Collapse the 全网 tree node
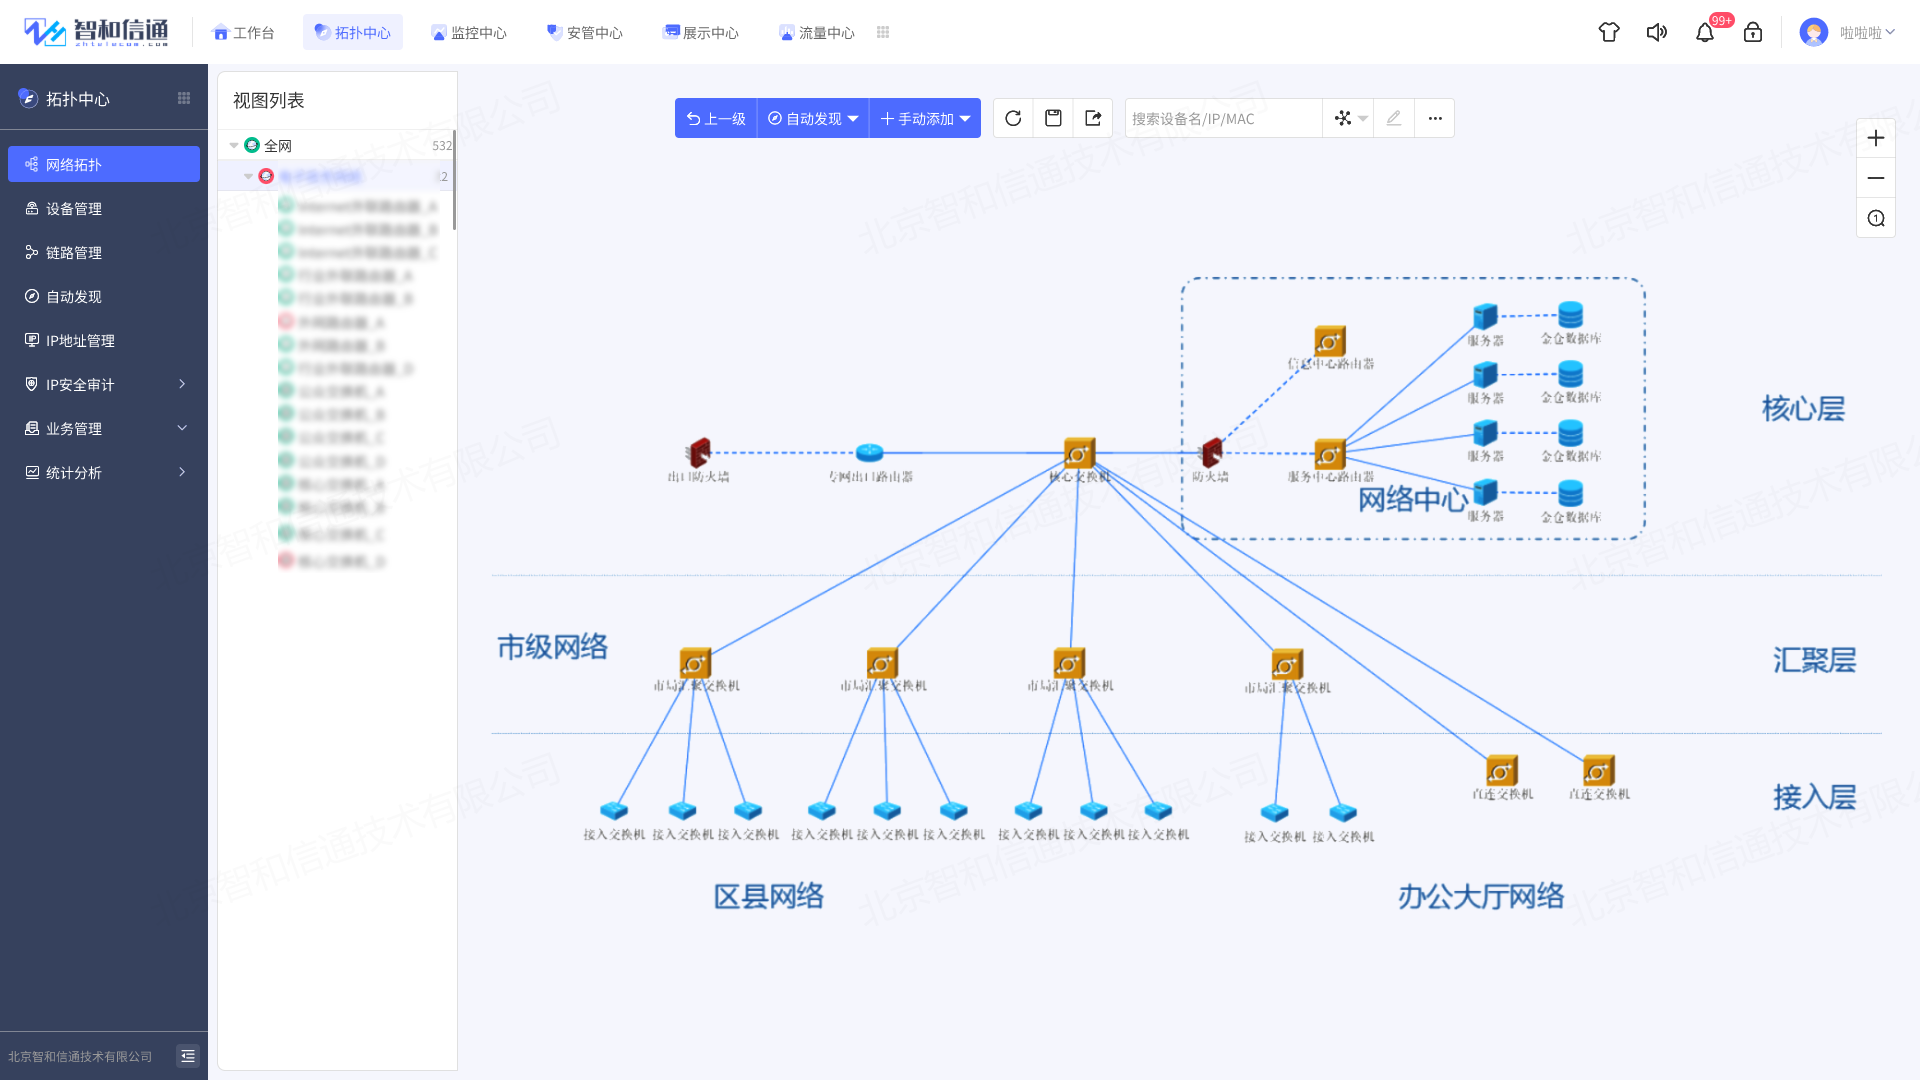Screen dimensions: 1920x1080 pyautogui.click(x=232, y=145)
